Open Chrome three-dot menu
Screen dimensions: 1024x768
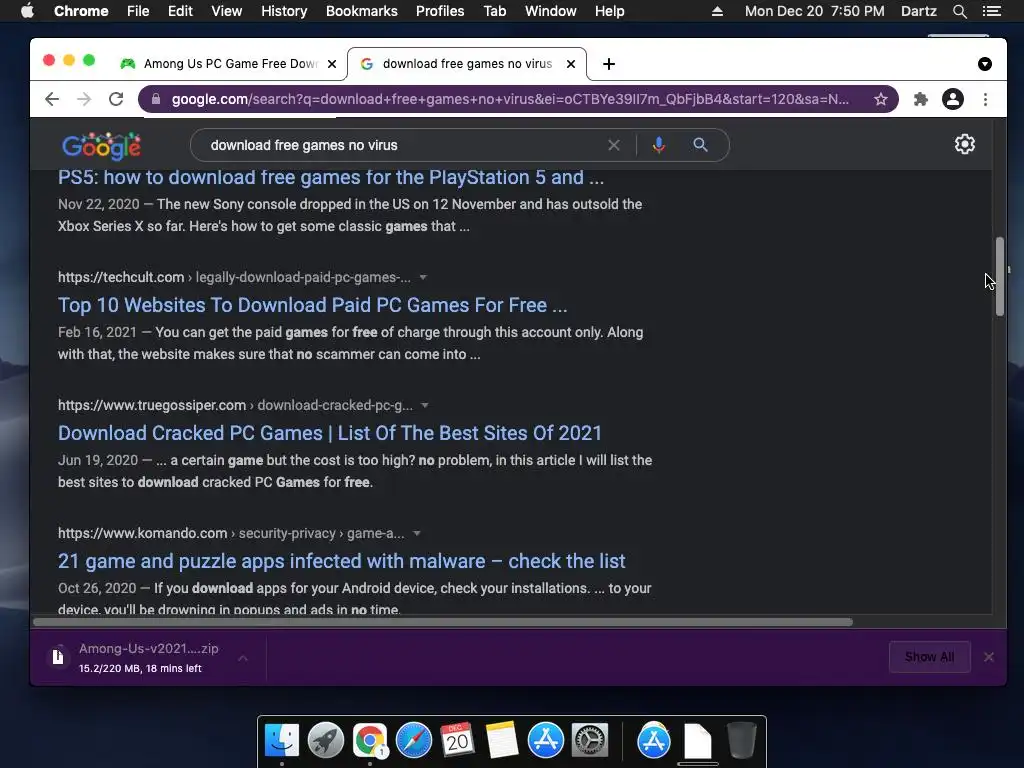coord(985,99)
